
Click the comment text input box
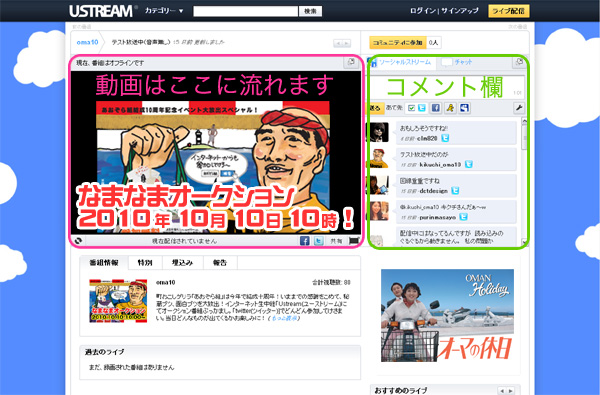pyautogui.click(x=447, y=87)
